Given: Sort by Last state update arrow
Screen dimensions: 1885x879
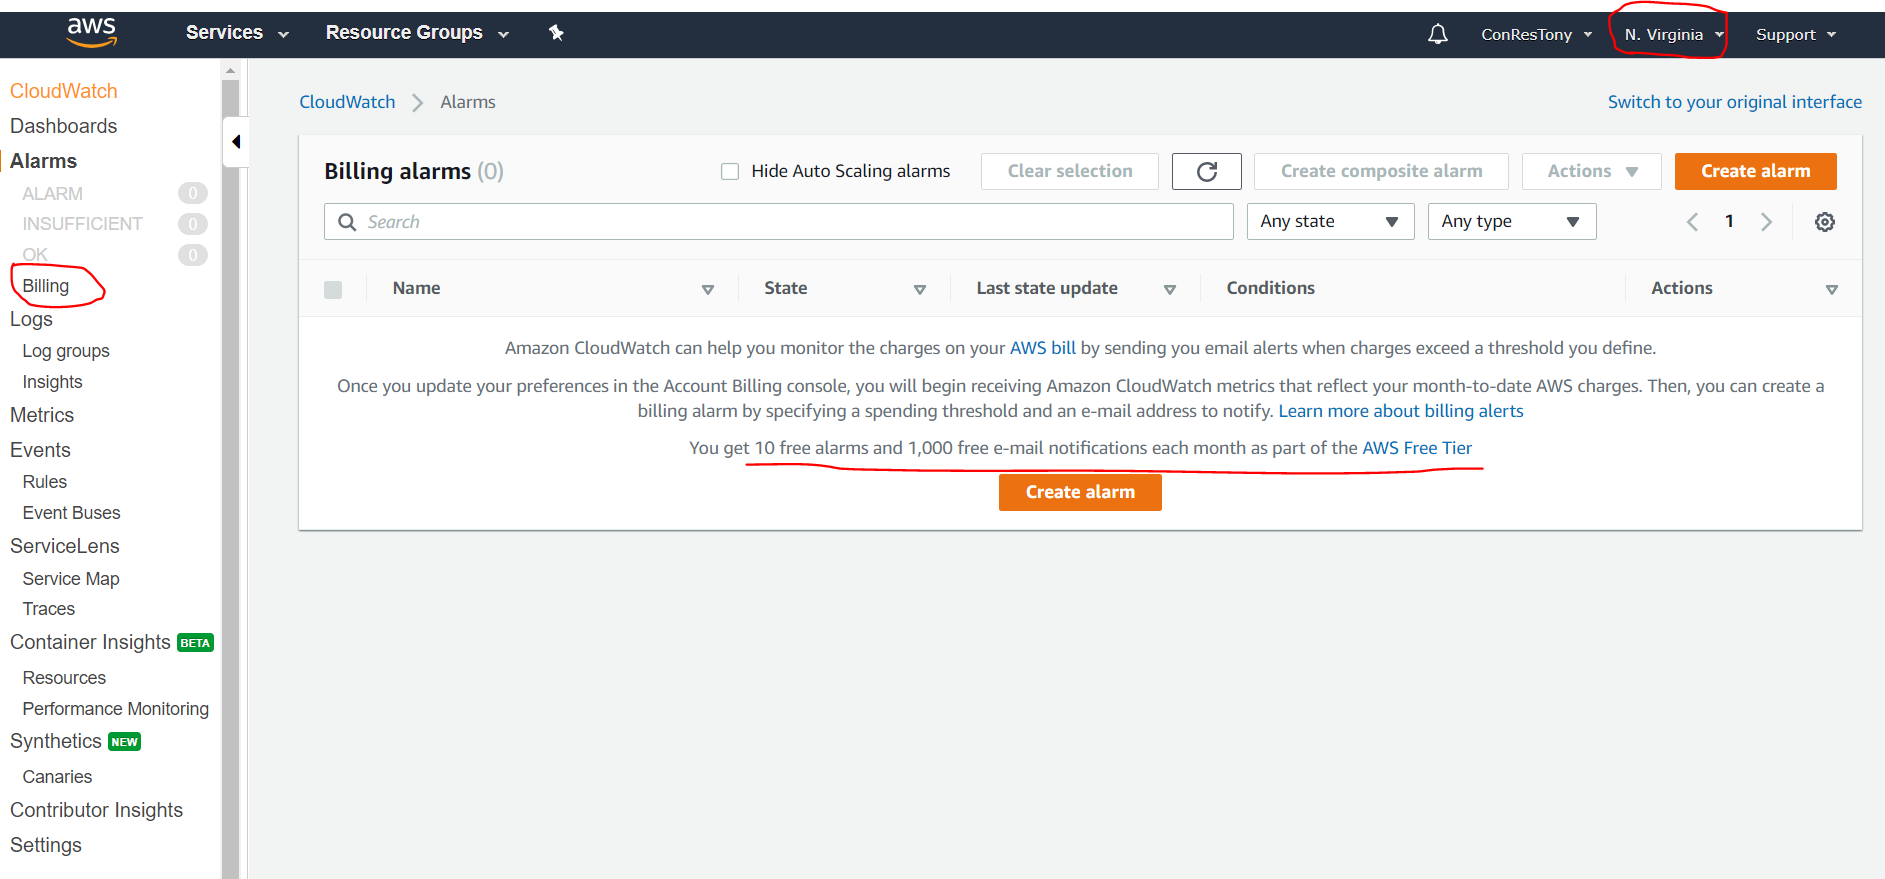Looking at the screenshot, I should [x=1169, y=289].
